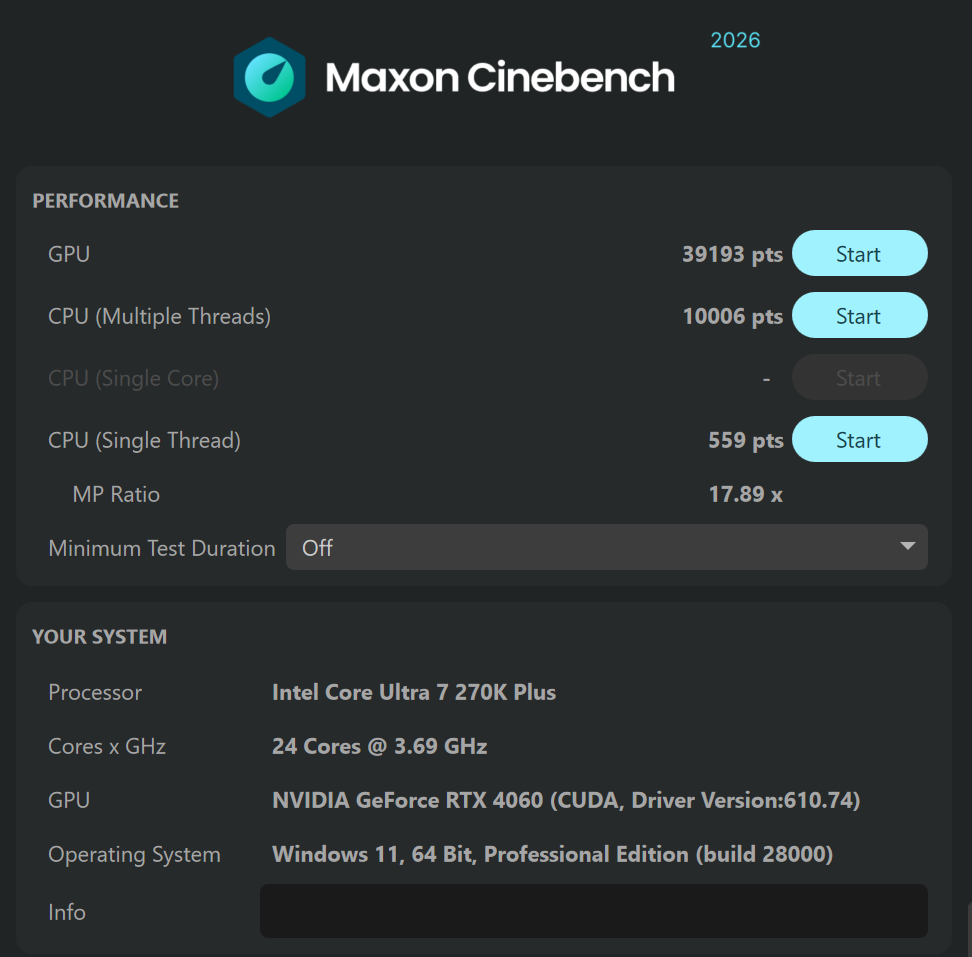972x957 pixels.
Task: Click the YOUR SYSTEM section heading
Action: click(x=100, y=637)
